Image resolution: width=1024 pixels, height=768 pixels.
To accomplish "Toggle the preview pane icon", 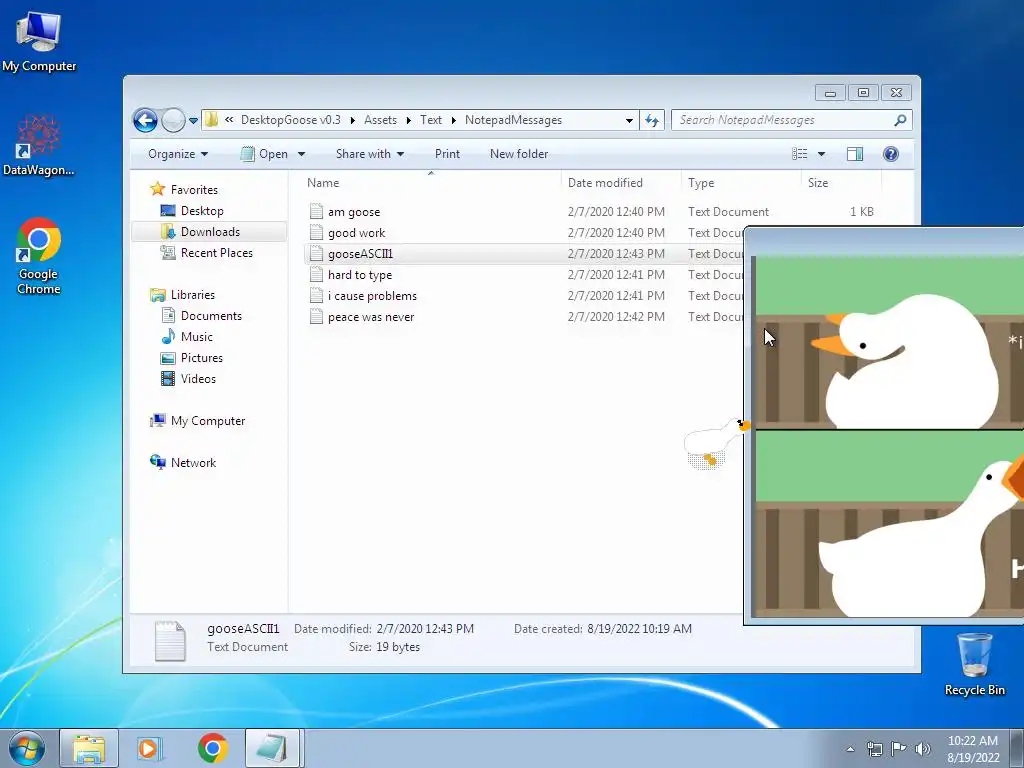I will (x=855, y=154).
